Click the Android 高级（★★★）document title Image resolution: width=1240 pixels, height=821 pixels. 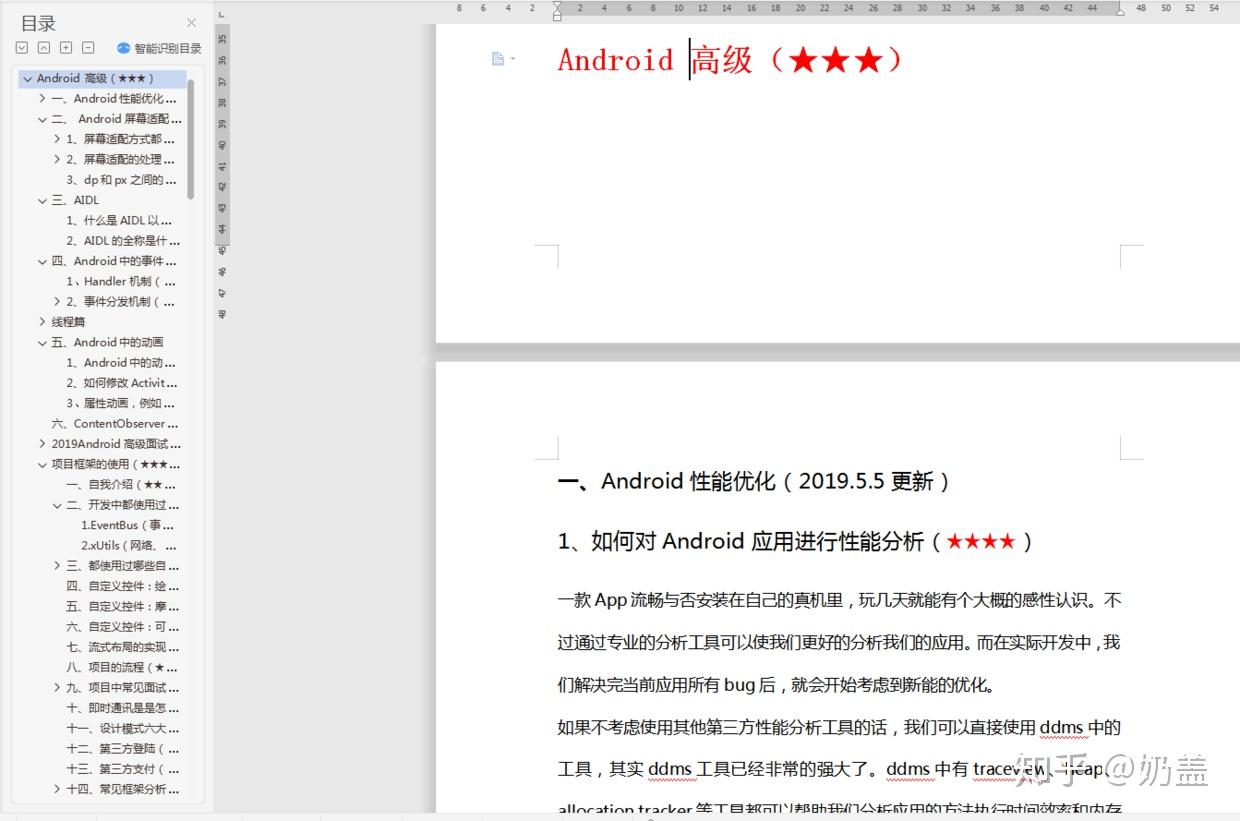click(x=730, y=59)
